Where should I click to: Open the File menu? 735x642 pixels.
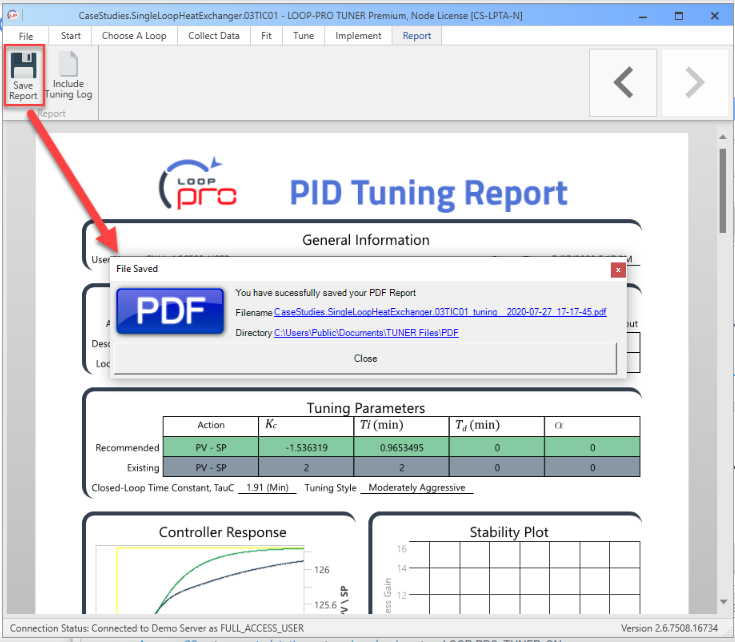pyautogui.click(x=26, y=36)
